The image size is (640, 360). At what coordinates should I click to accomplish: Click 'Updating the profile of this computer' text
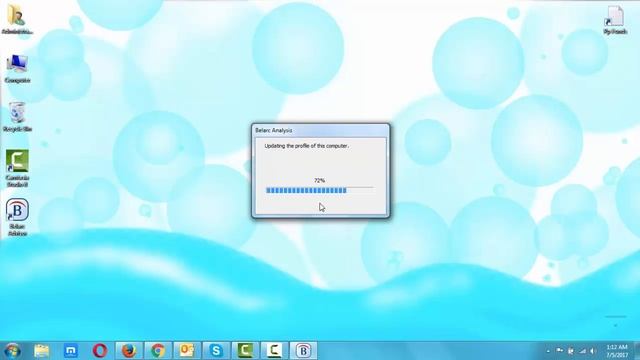point(307,146)
